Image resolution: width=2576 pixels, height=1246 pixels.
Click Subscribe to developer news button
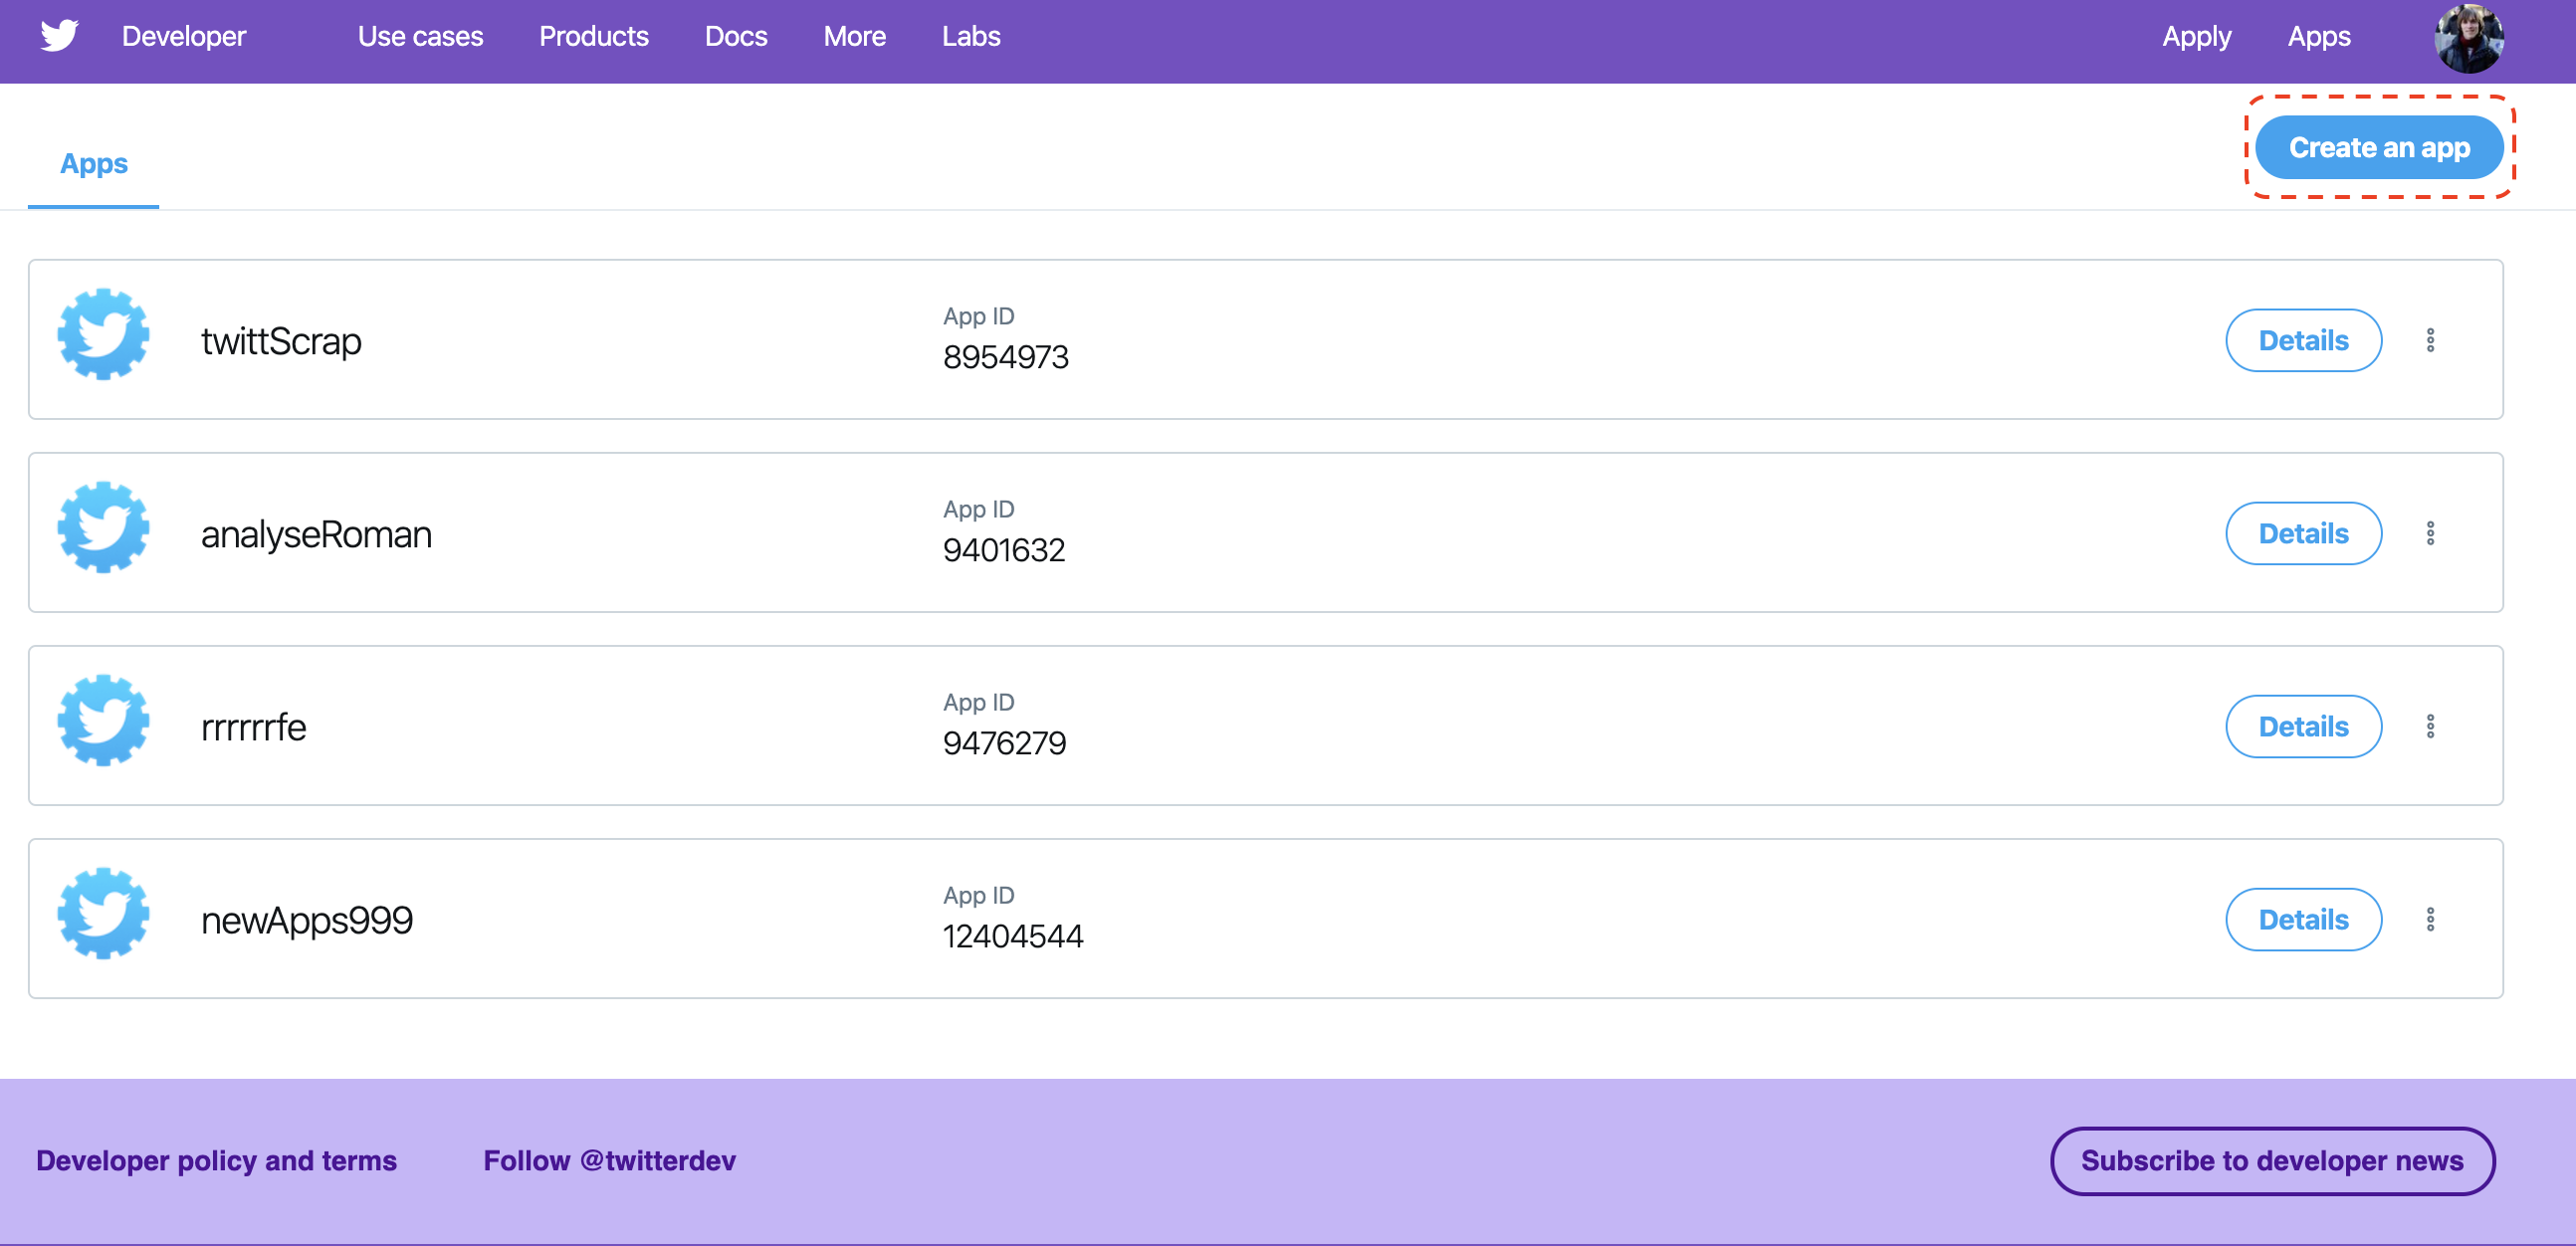tap(2271, 1160)
